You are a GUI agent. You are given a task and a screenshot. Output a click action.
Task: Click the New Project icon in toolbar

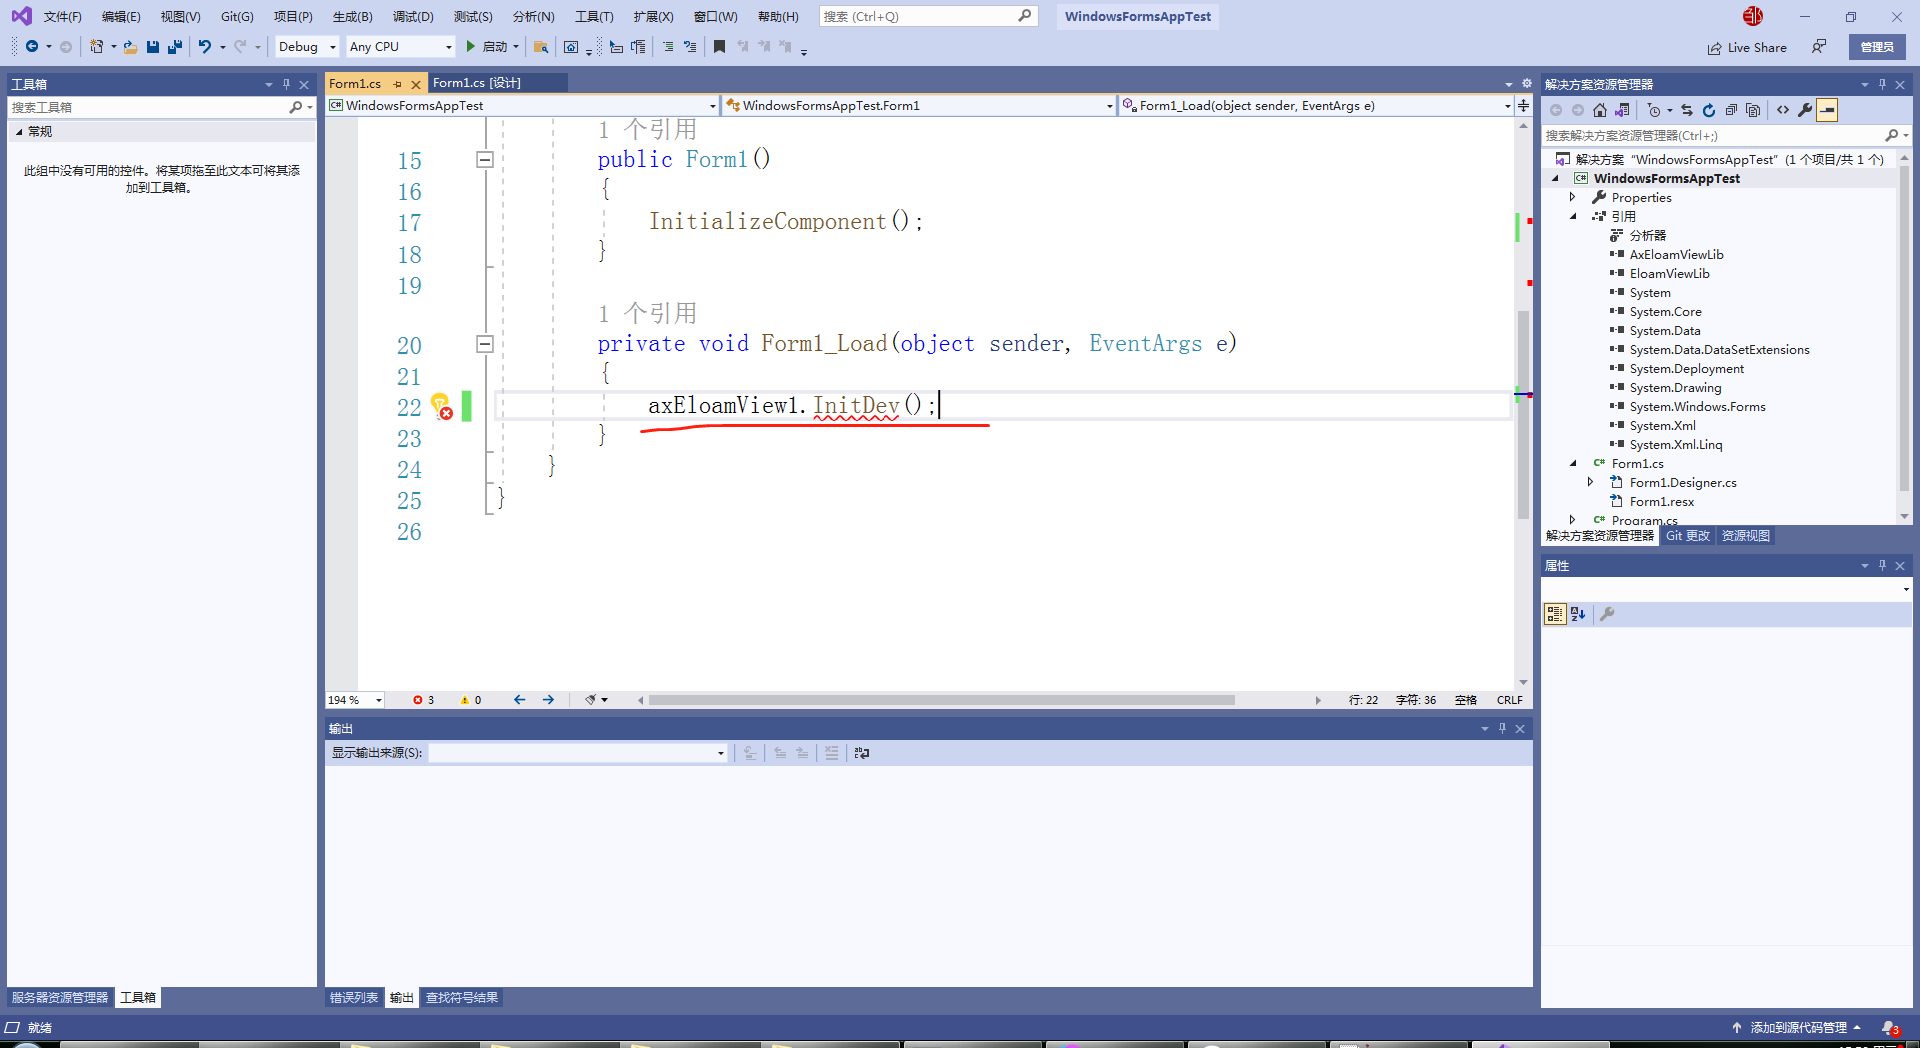[96, 46]
